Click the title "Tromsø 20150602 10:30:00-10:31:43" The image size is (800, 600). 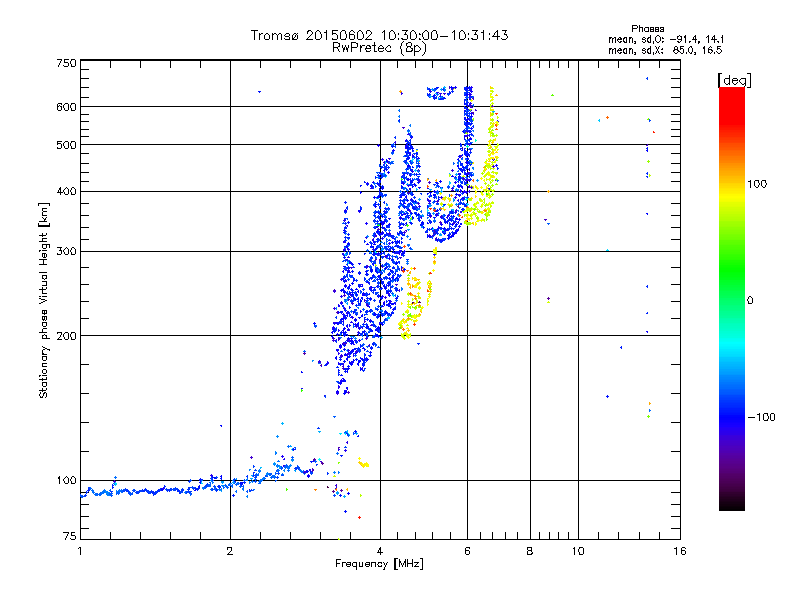point(379,35)
